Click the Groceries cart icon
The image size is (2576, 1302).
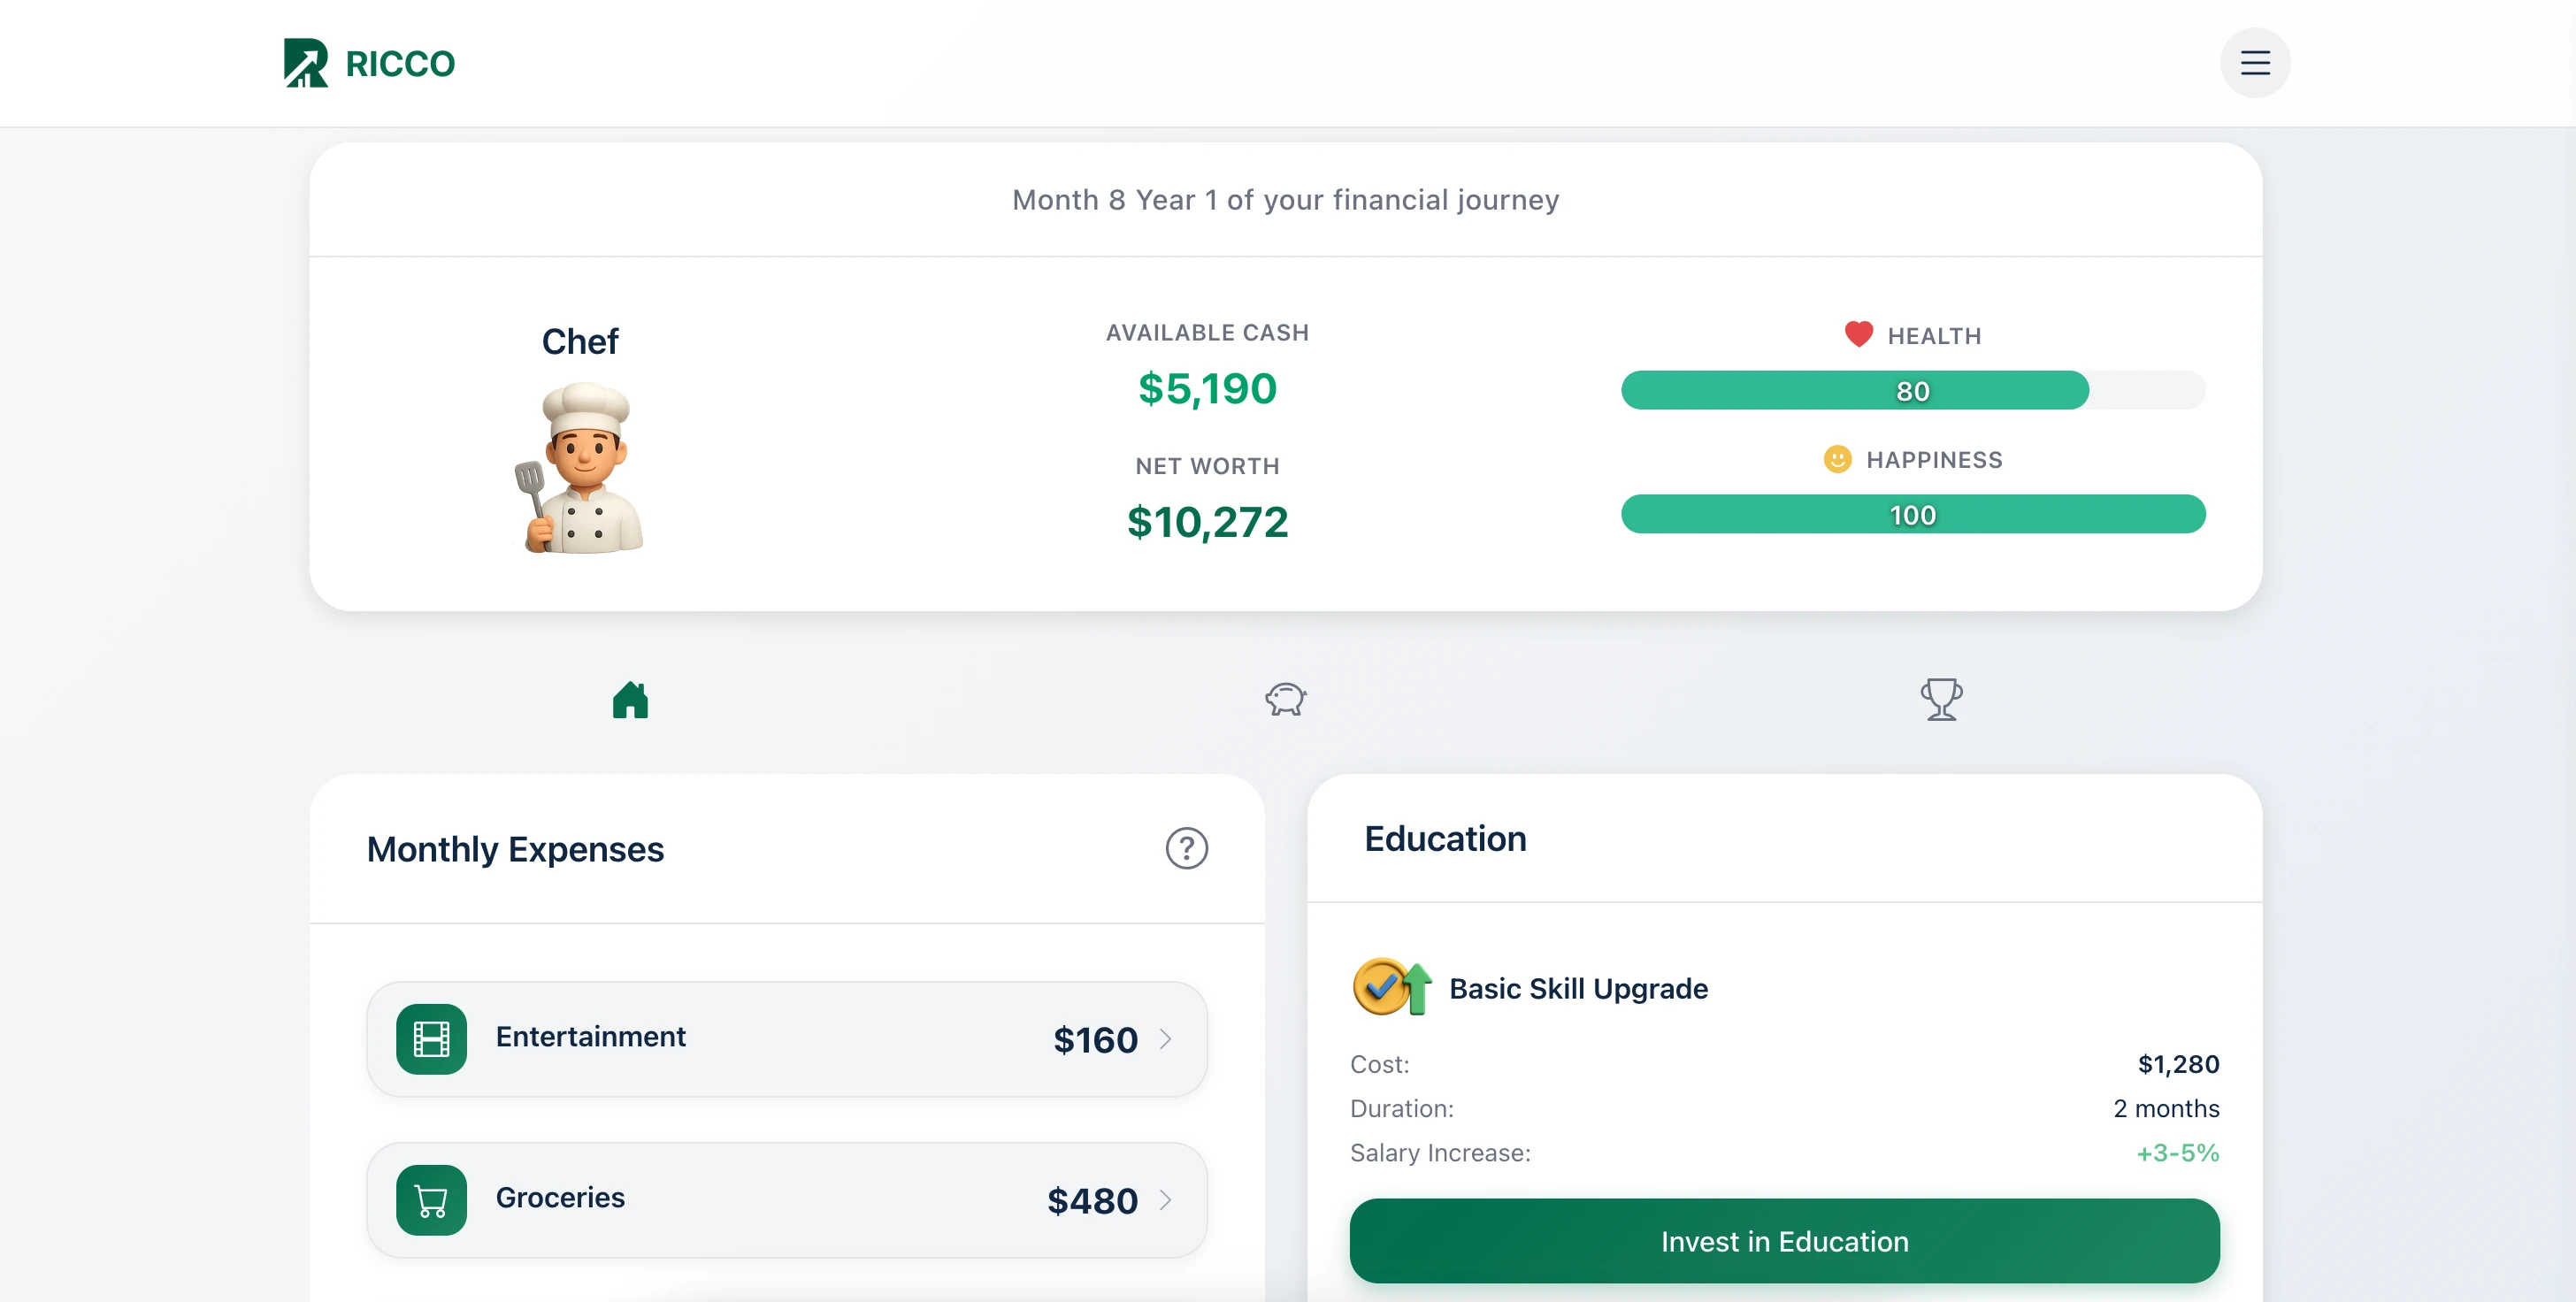(431, 1200)
